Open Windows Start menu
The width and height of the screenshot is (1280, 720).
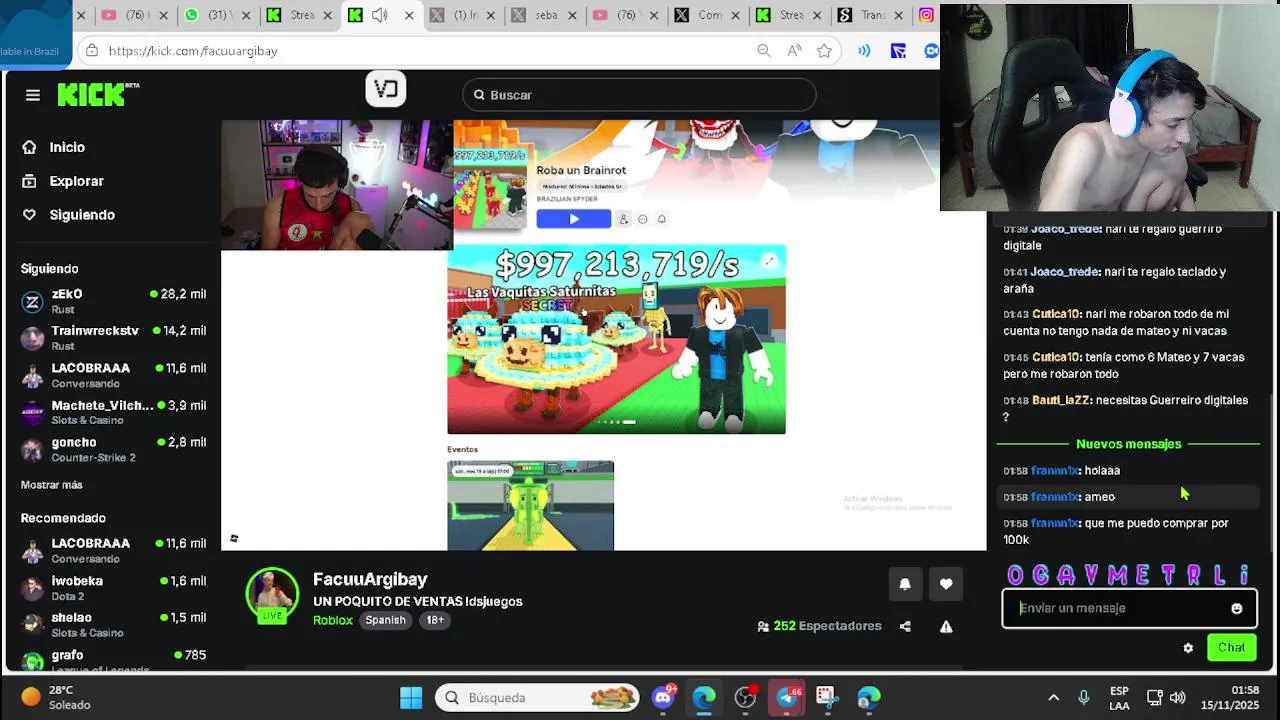click(411, 697)
